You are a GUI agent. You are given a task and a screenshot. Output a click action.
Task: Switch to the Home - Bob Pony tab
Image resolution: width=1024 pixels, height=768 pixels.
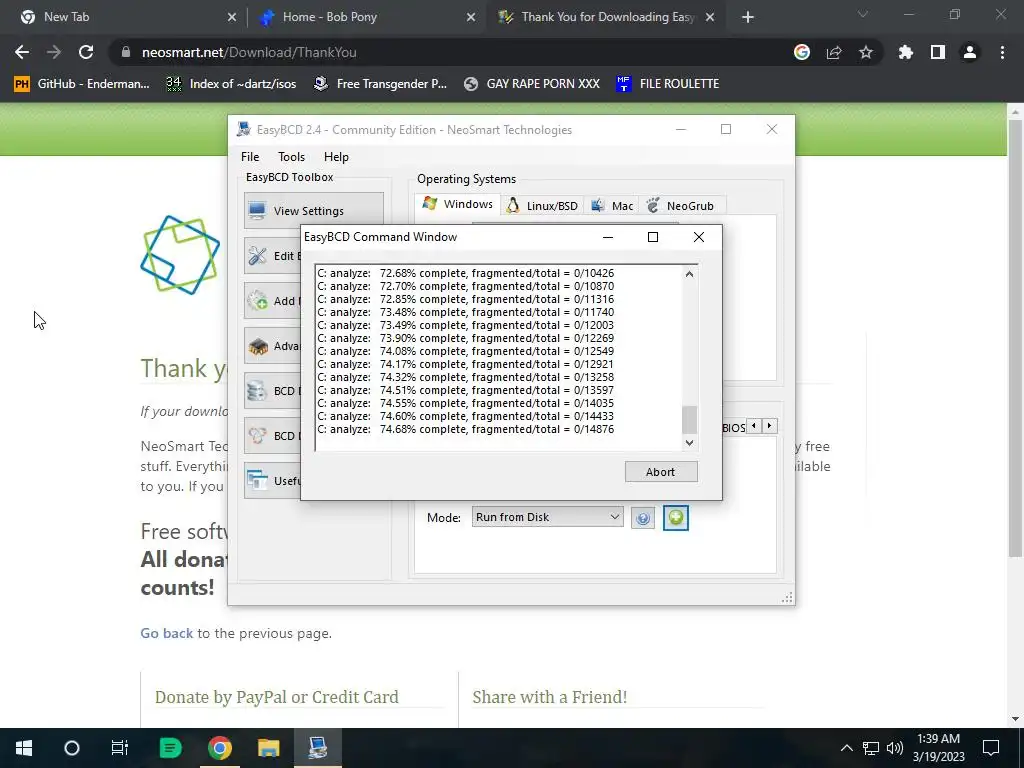(366, 17)
